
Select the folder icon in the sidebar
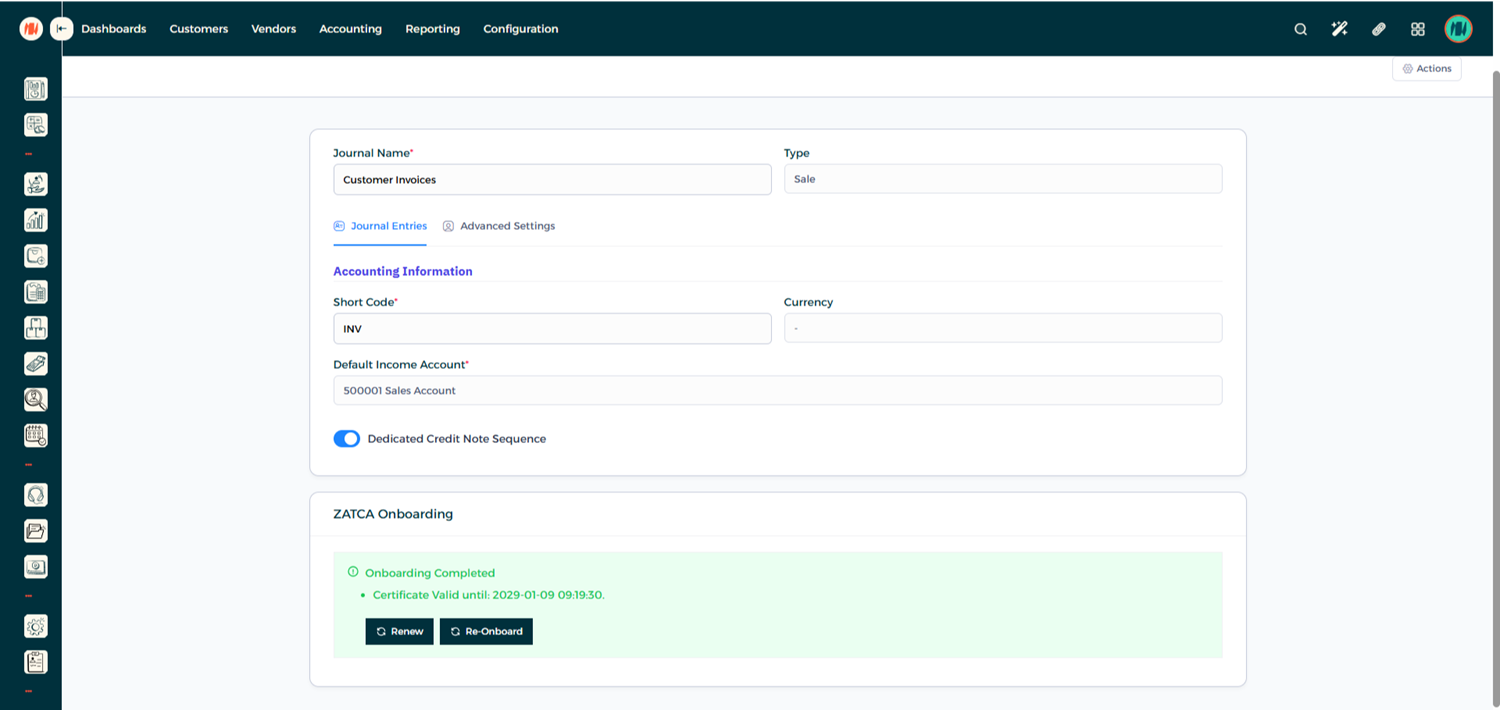(36, 531)
